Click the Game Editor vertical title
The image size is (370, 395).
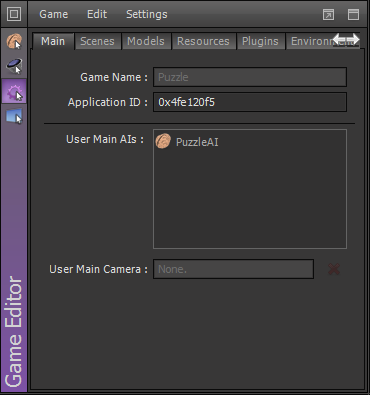14,331
